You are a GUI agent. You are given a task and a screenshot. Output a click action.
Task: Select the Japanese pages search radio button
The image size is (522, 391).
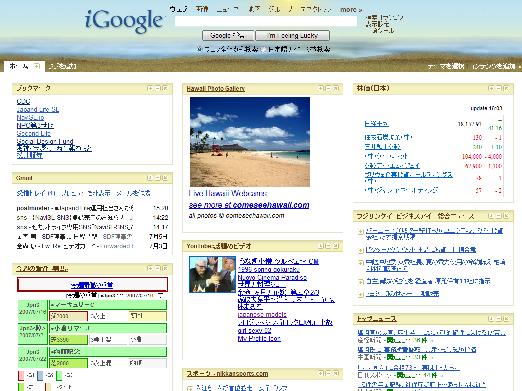pos(263,49)
